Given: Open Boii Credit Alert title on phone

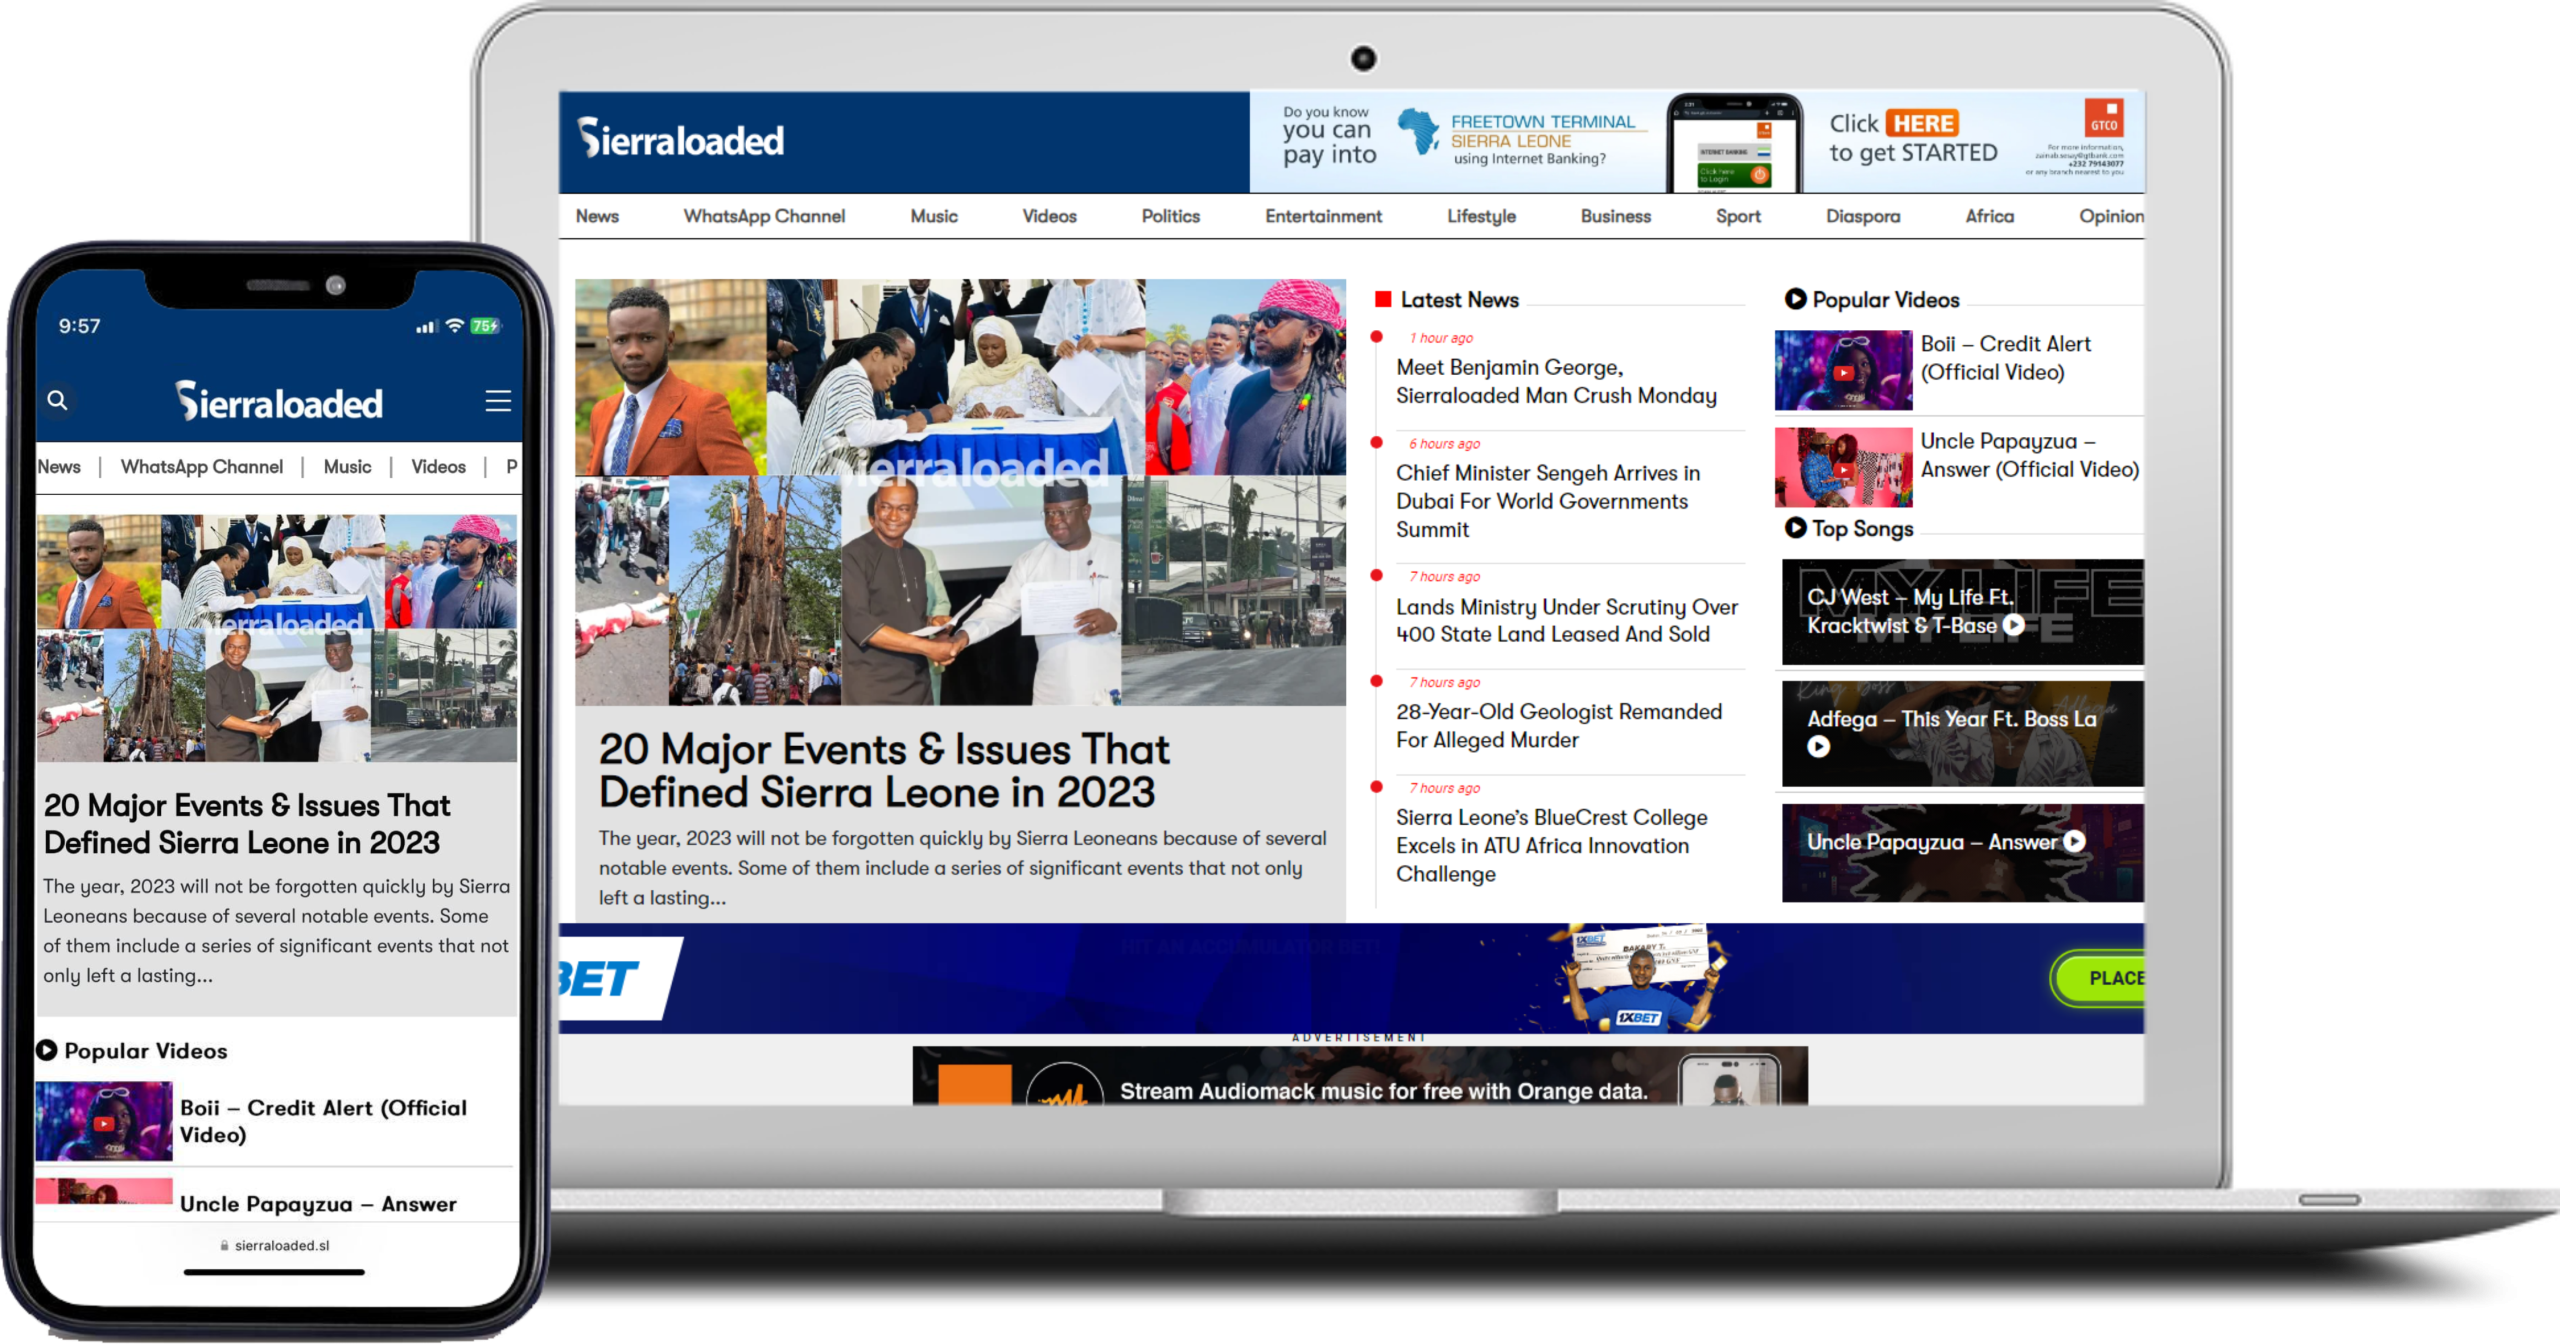Looking at the screenshot, I should 323,1121.
